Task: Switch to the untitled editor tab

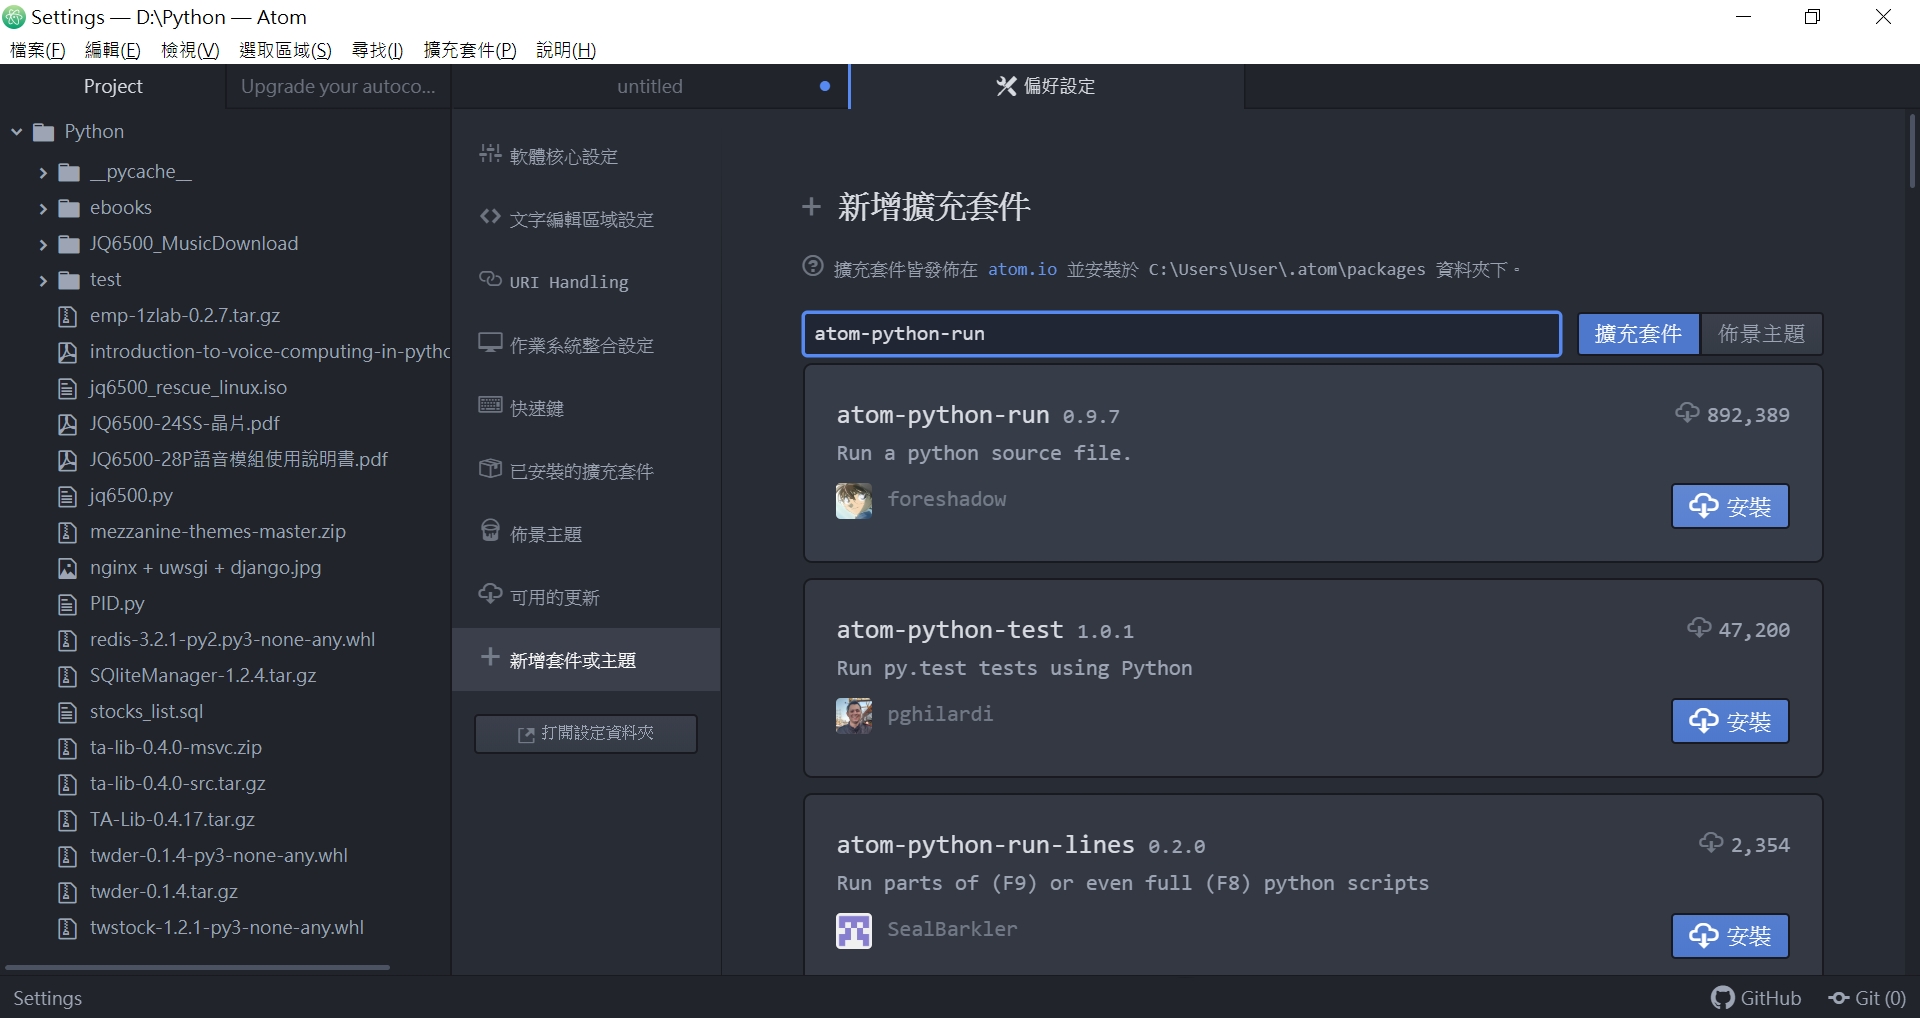Action: click(x=650, y=86)
